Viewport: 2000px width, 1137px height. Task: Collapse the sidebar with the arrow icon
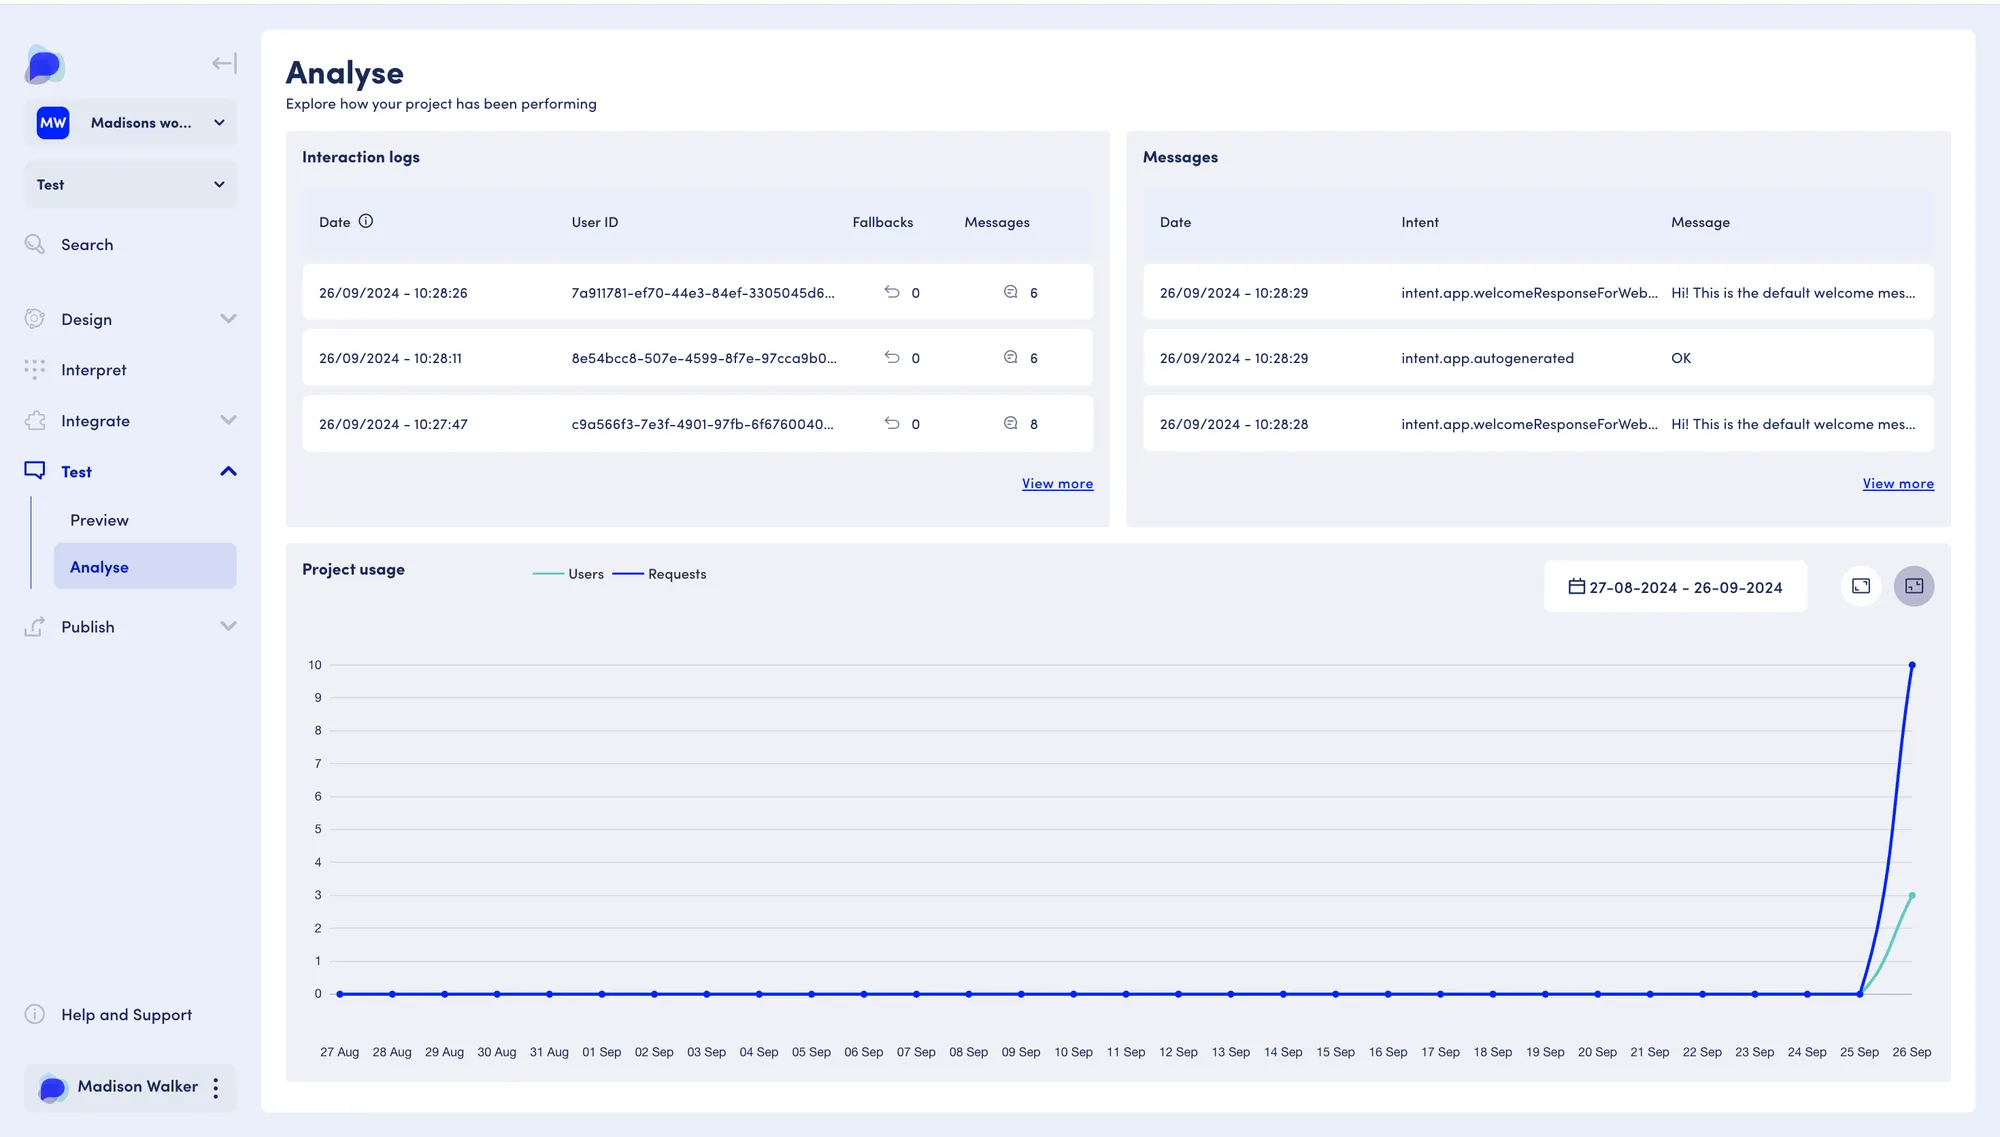tap(224, 64)
